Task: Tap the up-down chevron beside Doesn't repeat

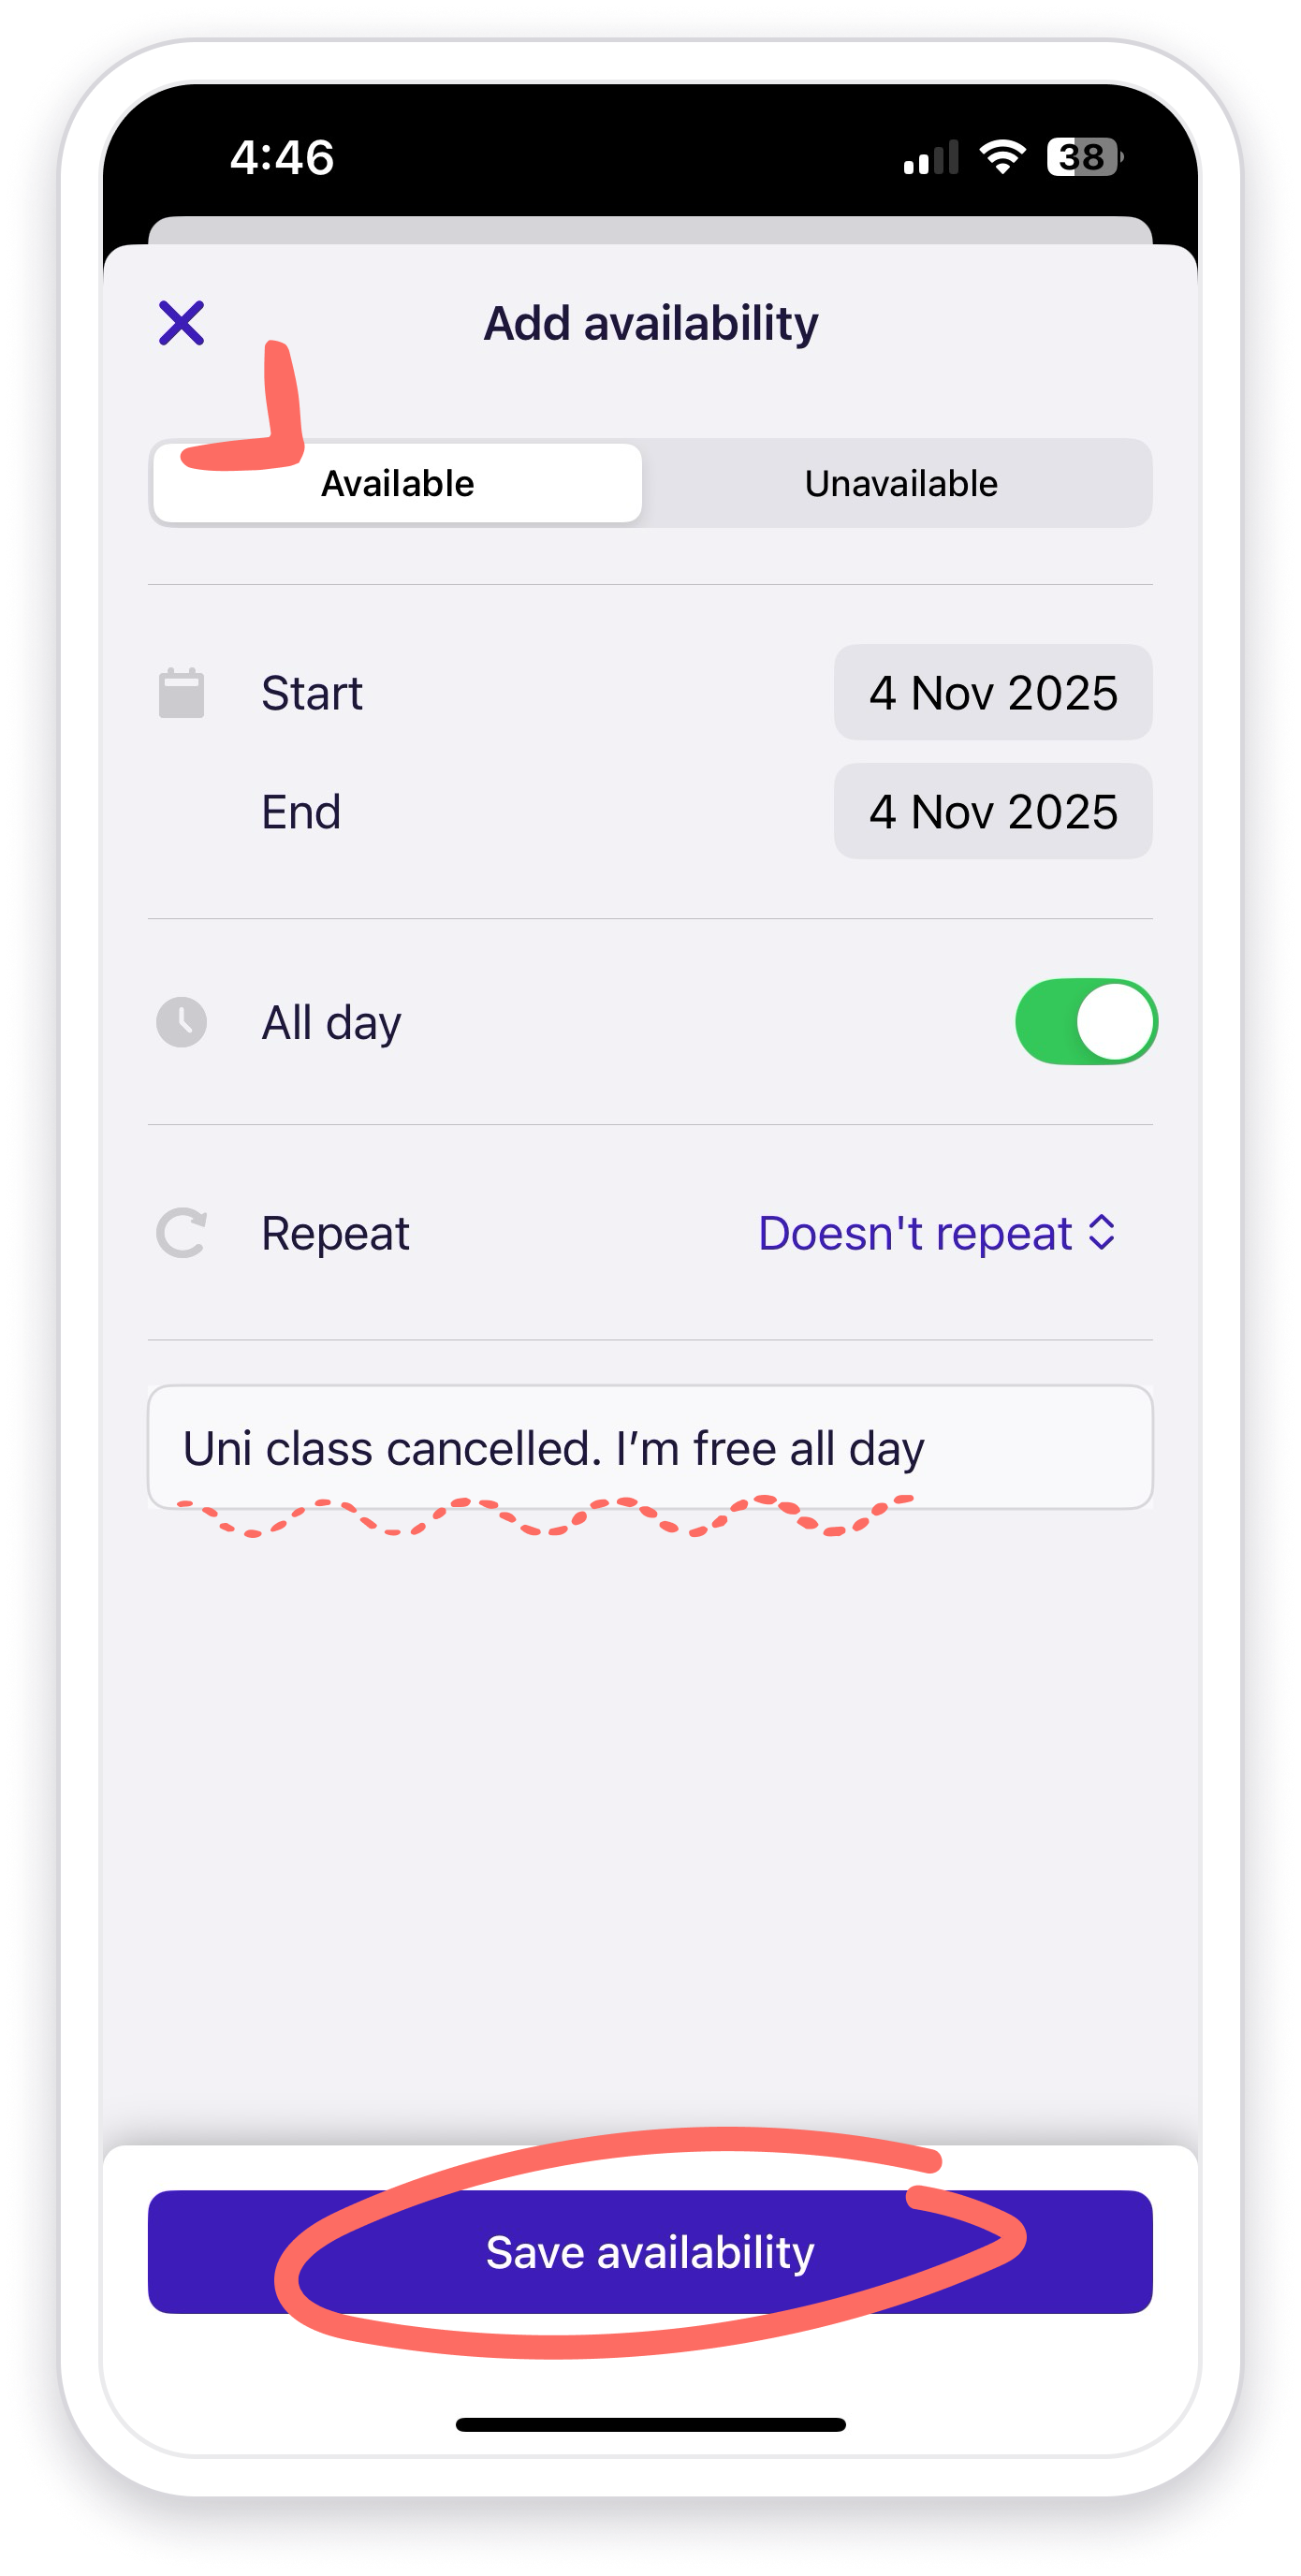Action: pyautogui.click(x=1102, y=1233)
